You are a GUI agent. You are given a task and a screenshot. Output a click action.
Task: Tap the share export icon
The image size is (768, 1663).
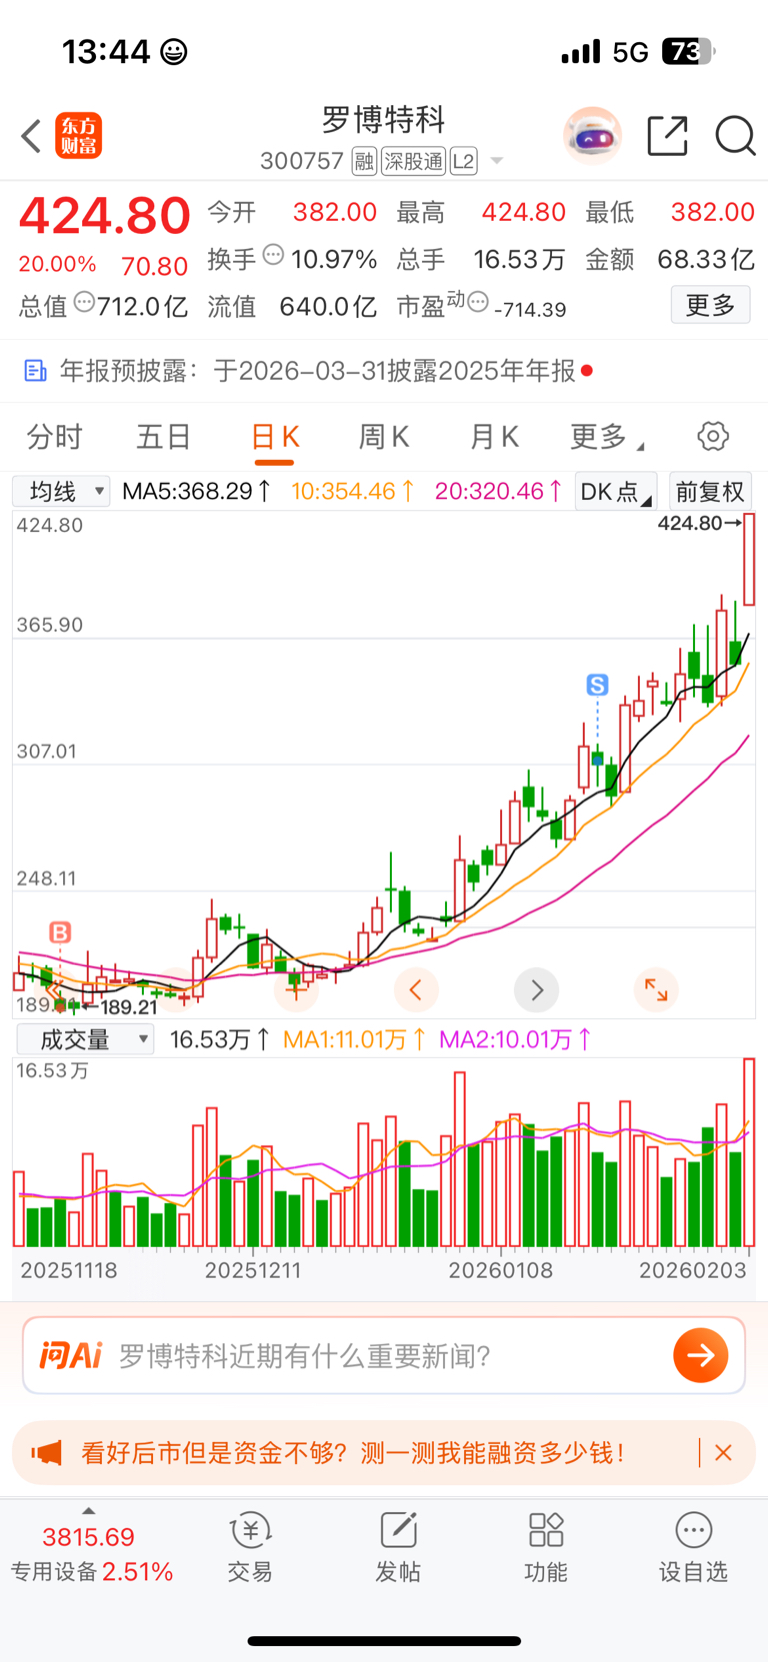668,136
